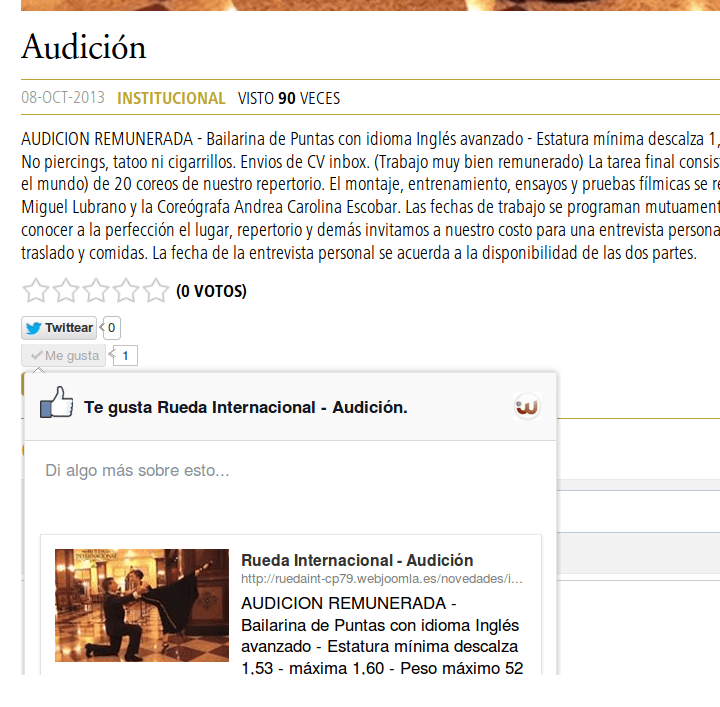
Task: Rate the article five stars
Action: point(156,290)
